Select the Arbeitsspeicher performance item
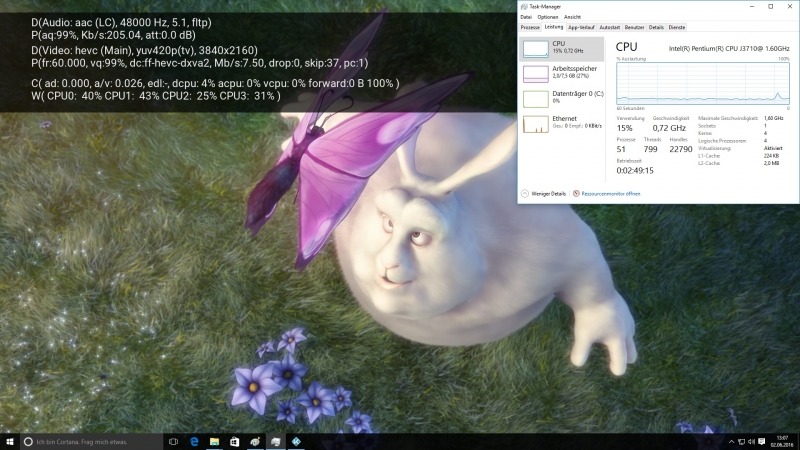 pyautogui.click(x=562, y=73)
